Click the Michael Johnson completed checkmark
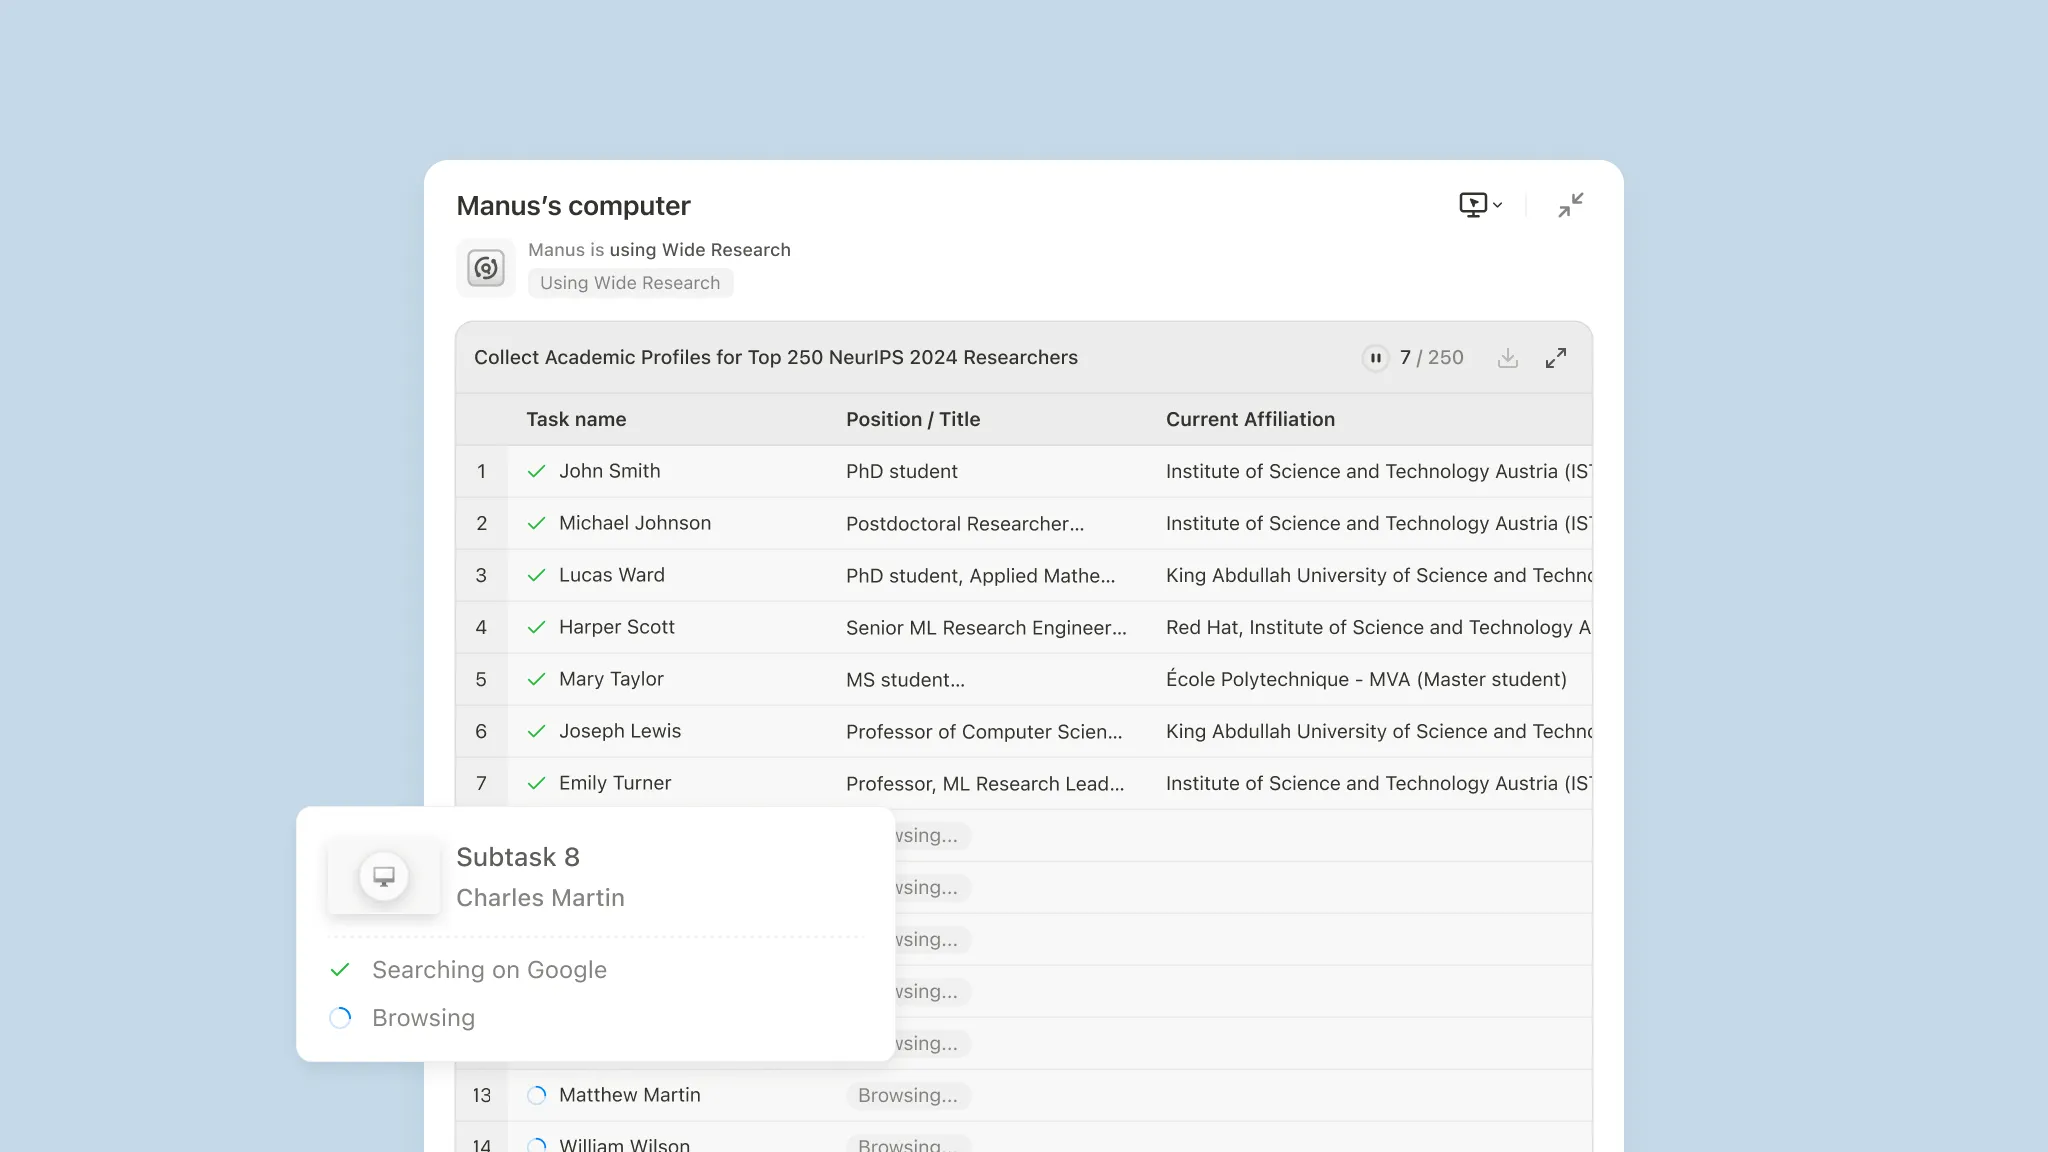2048x1152 pixels. pyautogui.click(x=537, y=523)
